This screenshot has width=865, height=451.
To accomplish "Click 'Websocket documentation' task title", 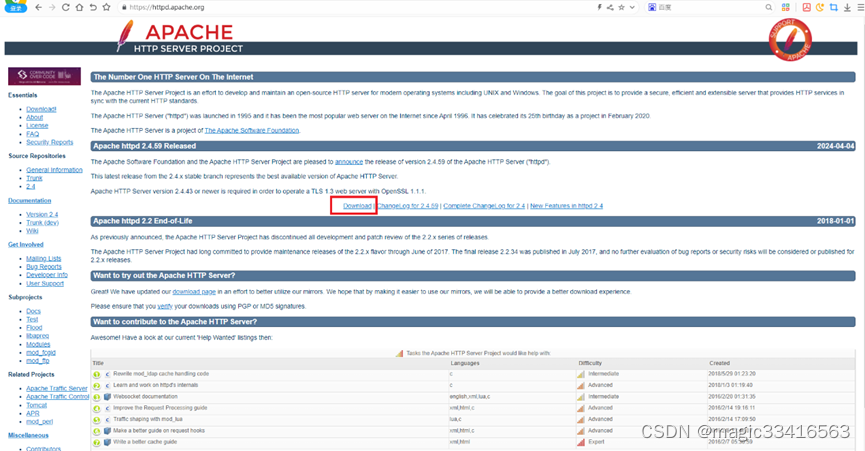I will (145, 396).
